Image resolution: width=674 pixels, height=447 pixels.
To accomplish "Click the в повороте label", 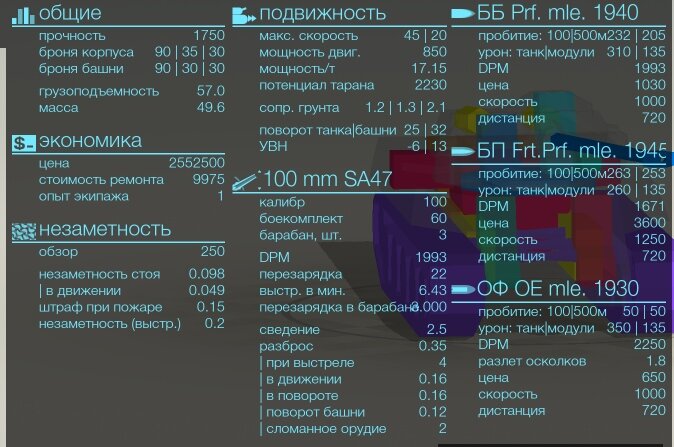I will 302,396.
